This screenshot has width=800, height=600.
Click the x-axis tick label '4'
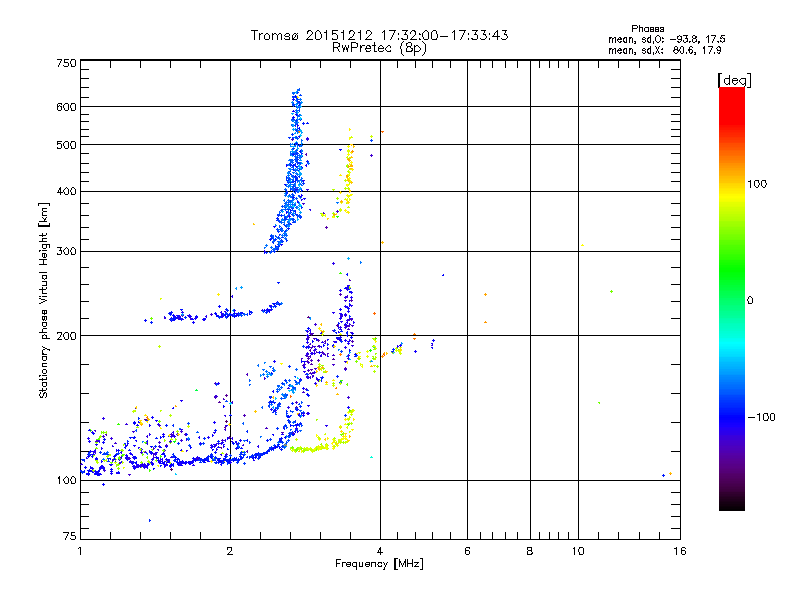coord(380,551)
